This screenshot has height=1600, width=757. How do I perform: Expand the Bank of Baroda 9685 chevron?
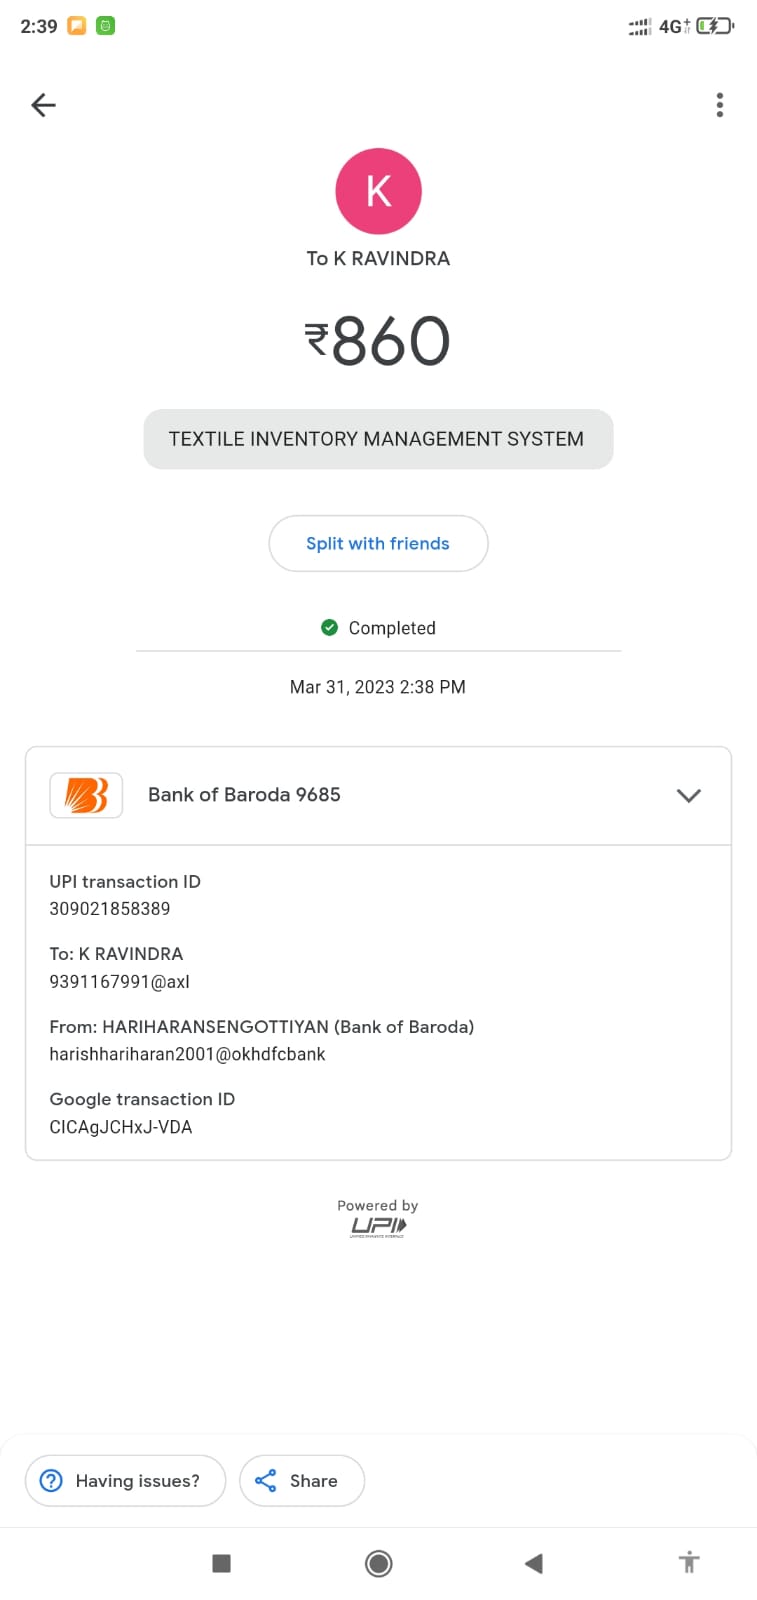[x=688, y=796]
